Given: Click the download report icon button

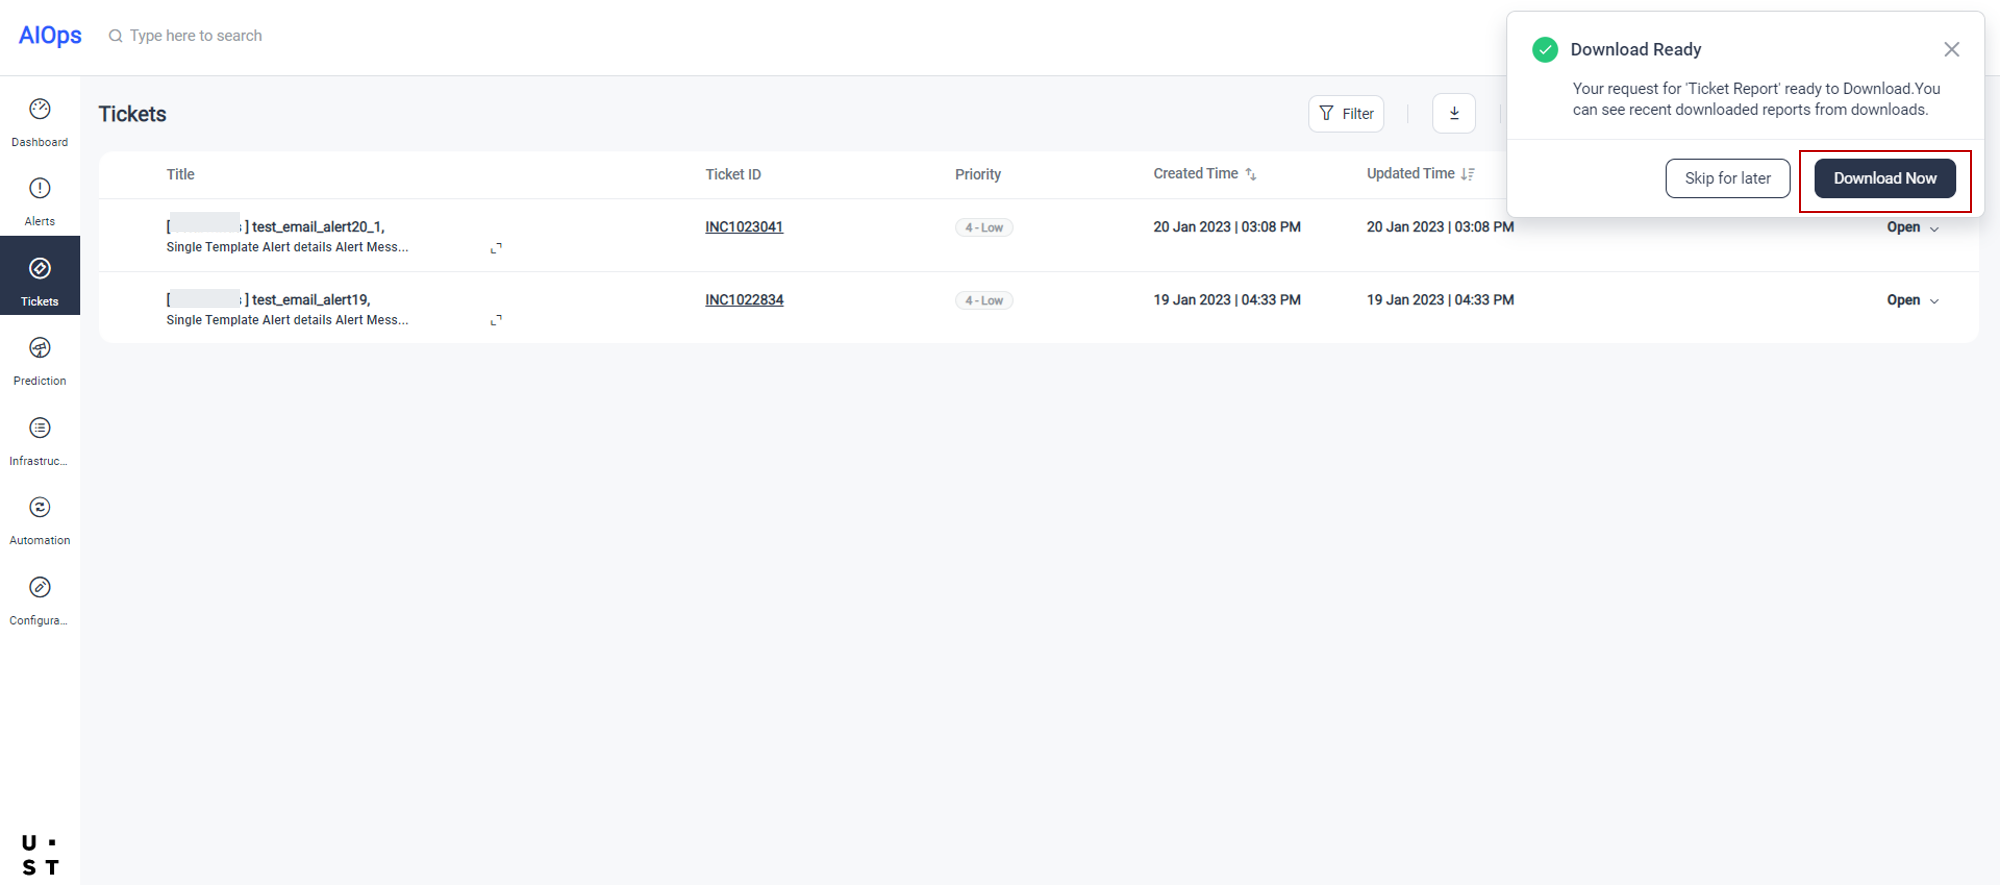Looking at the screenshot, I should click(1453, 114).
